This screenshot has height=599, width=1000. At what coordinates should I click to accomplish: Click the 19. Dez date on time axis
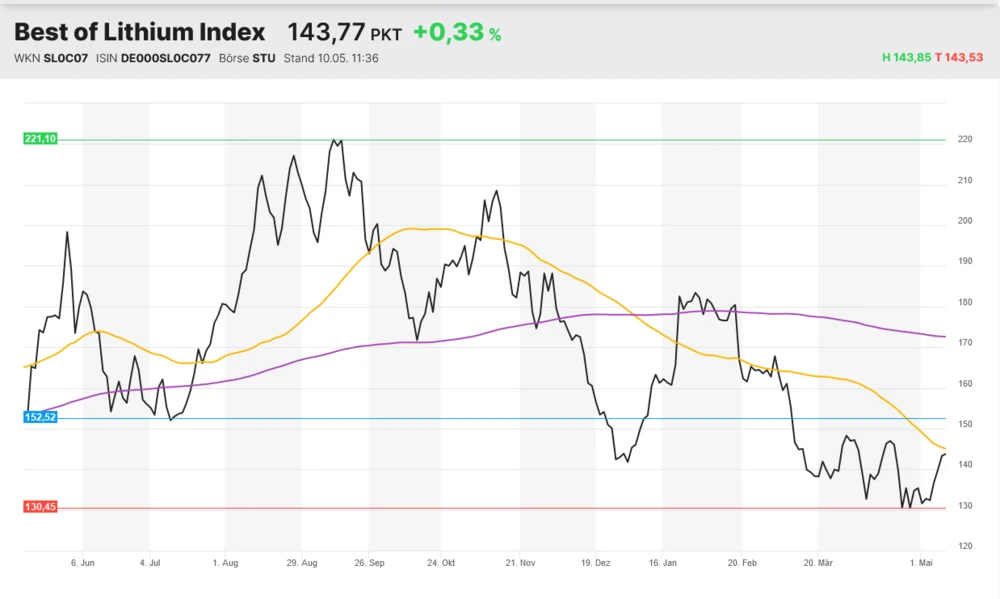[x=595, y=564]
